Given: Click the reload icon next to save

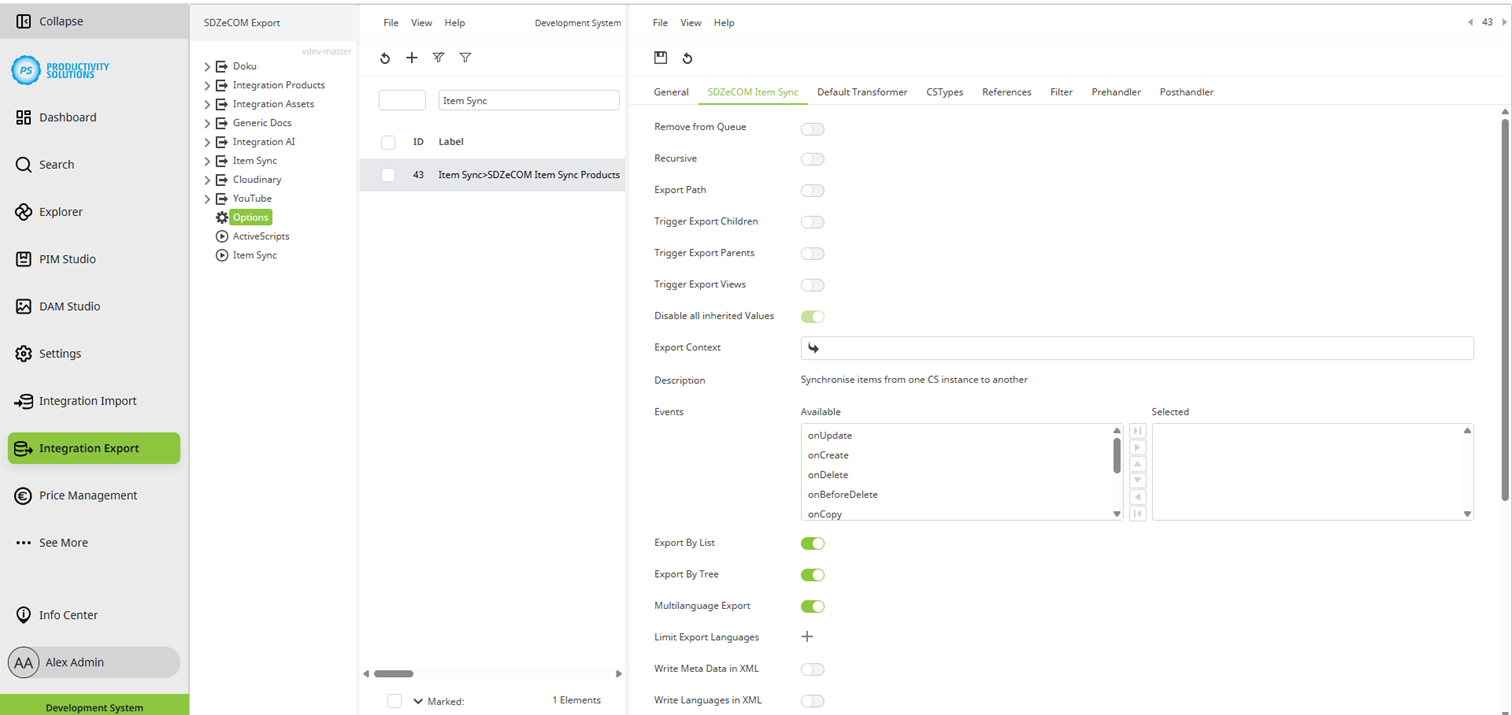Looking at the screenshot, I should coord(687,58).
